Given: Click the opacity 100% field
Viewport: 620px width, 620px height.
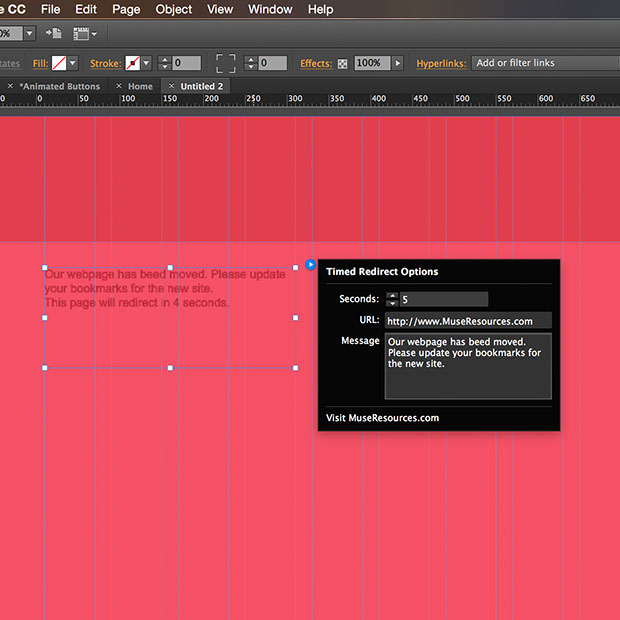Looking at the screenshot, I should pyautogui.click(x=372, y=63).
